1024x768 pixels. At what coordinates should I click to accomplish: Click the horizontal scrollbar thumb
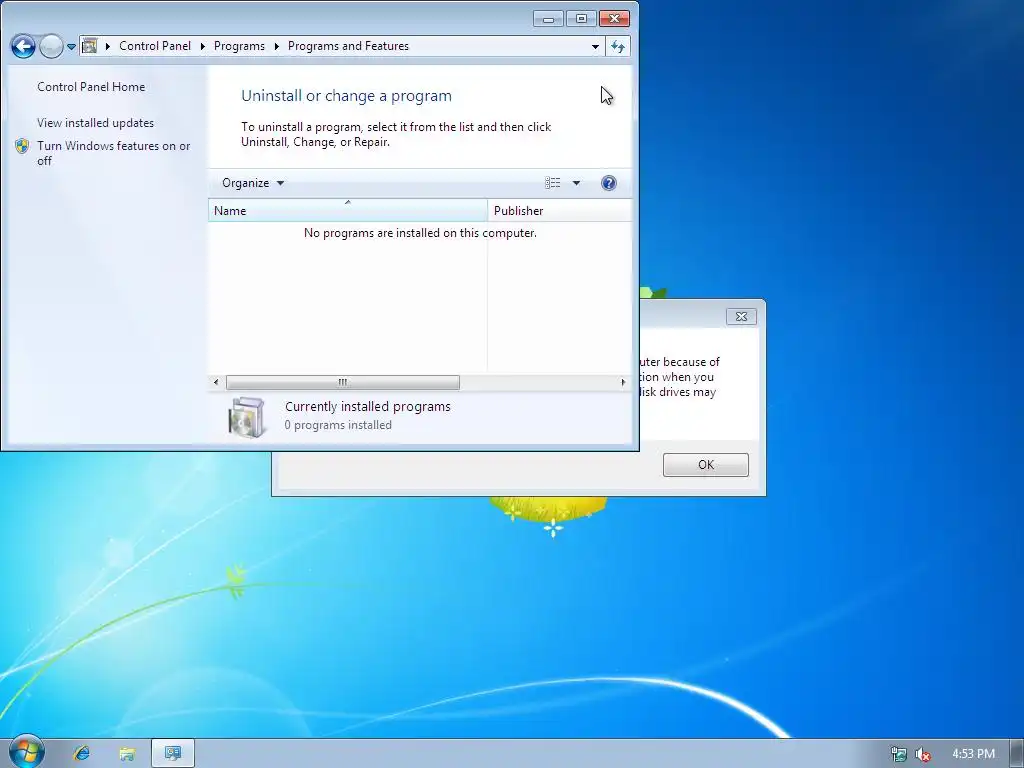coord(343,382)
